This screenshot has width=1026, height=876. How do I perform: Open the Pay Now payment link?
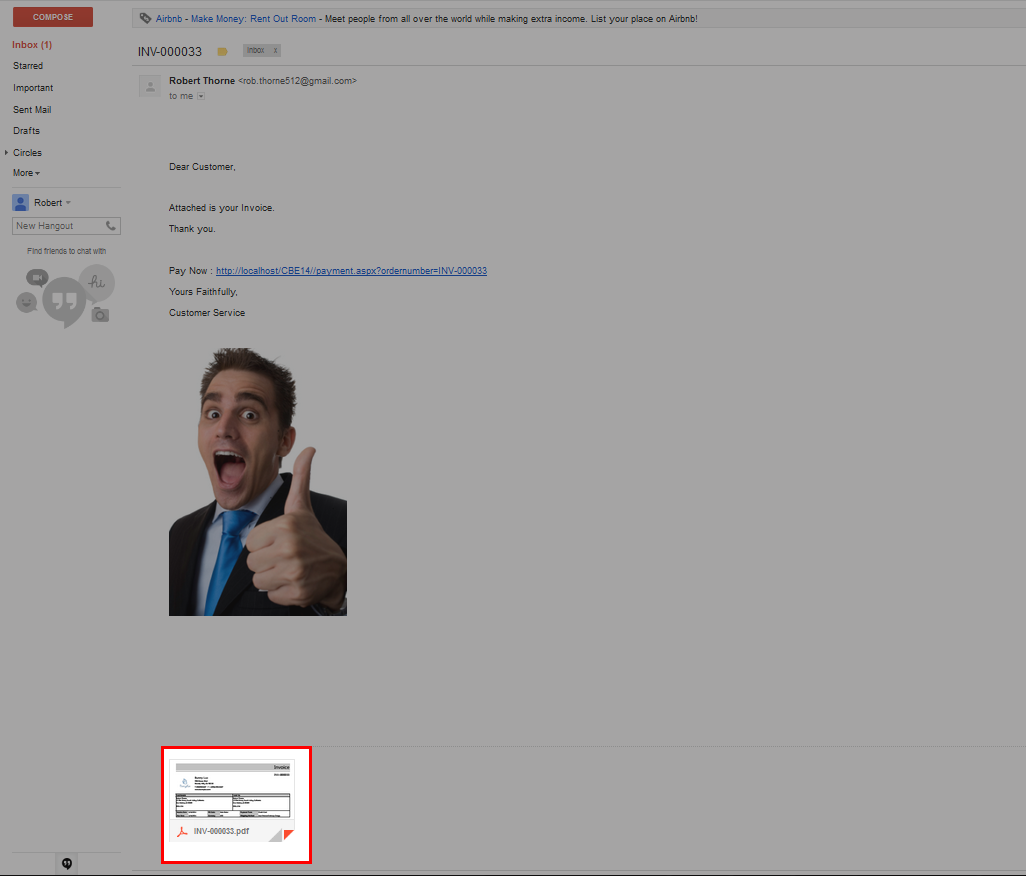tap(351, 271)
